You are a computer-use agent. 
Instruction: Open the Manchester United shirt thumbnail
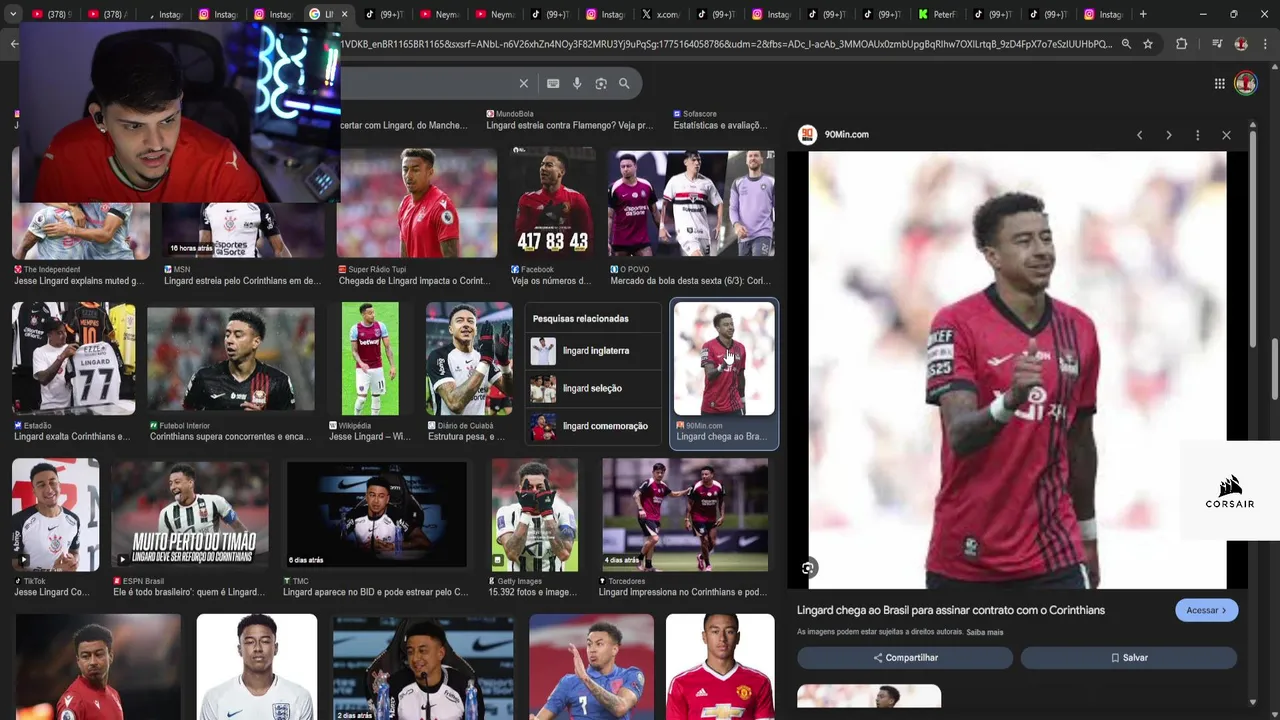point(720,667)
